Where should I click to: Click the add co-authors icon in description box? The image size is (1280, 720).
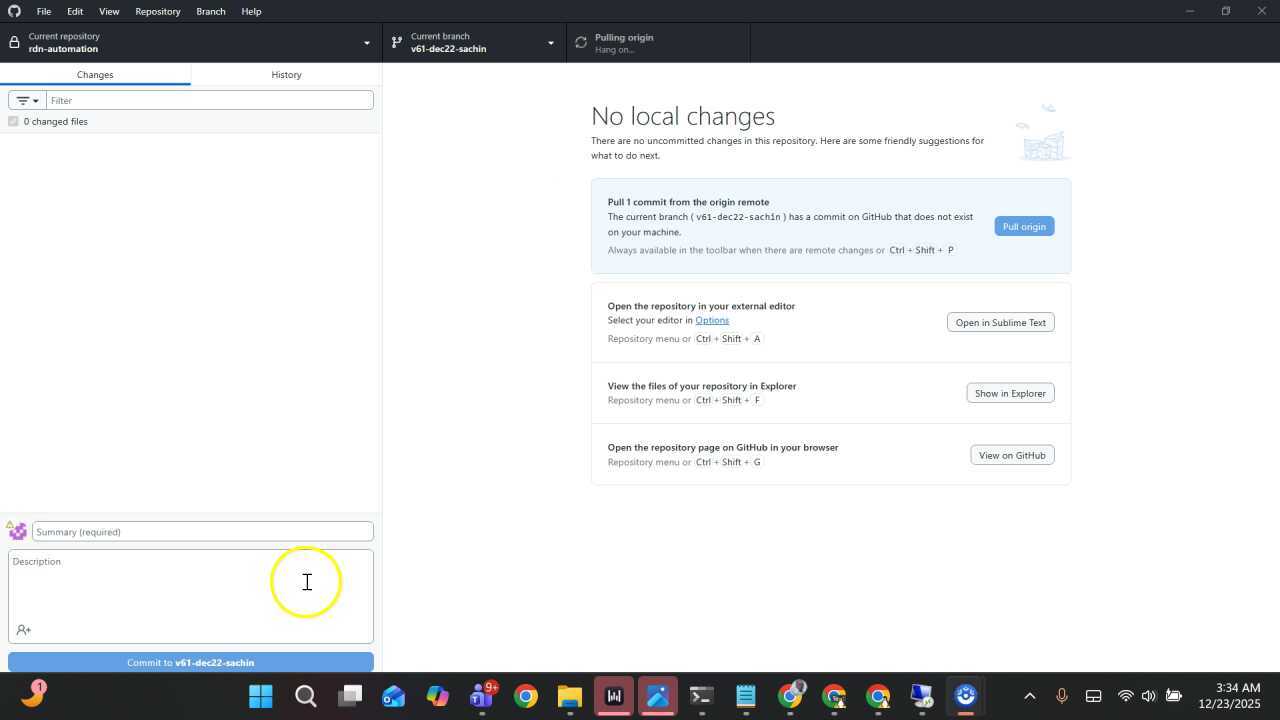point(24,630)
